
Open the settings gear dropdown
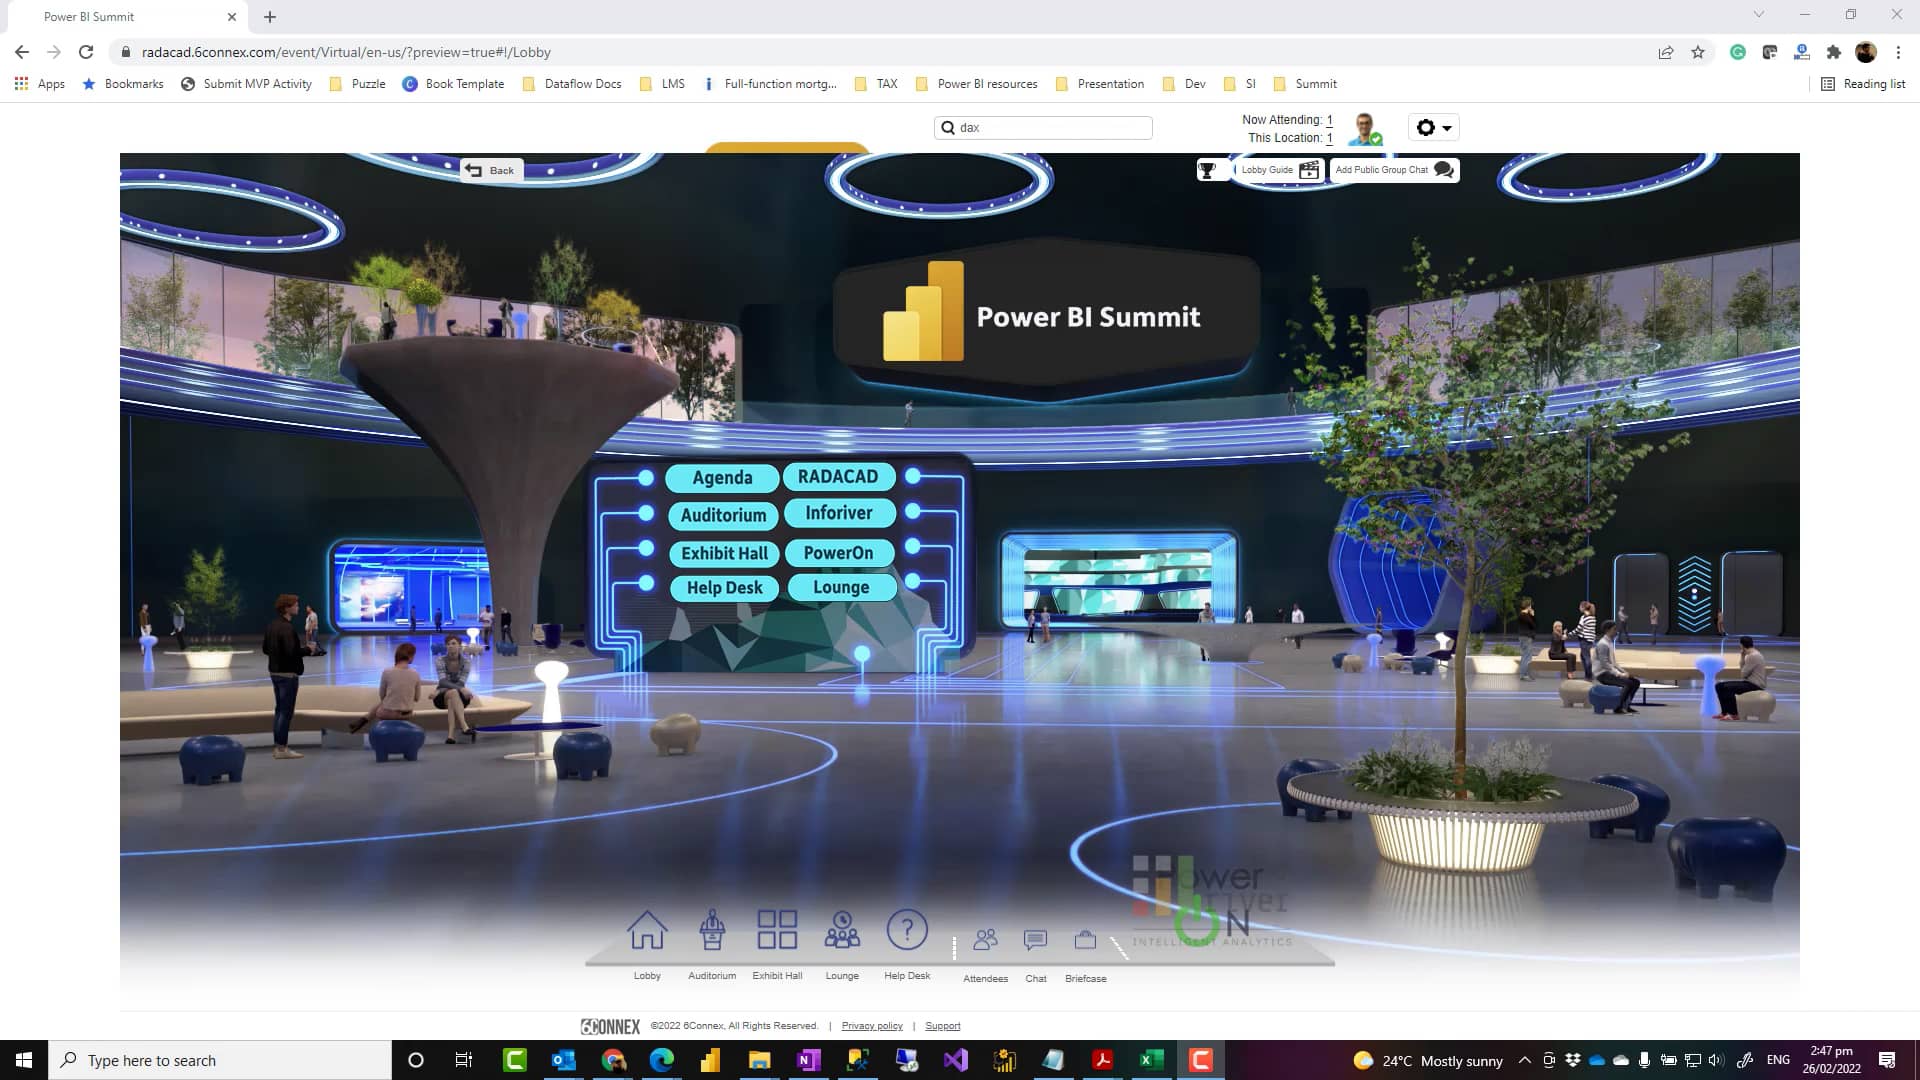pos(1434,127)
